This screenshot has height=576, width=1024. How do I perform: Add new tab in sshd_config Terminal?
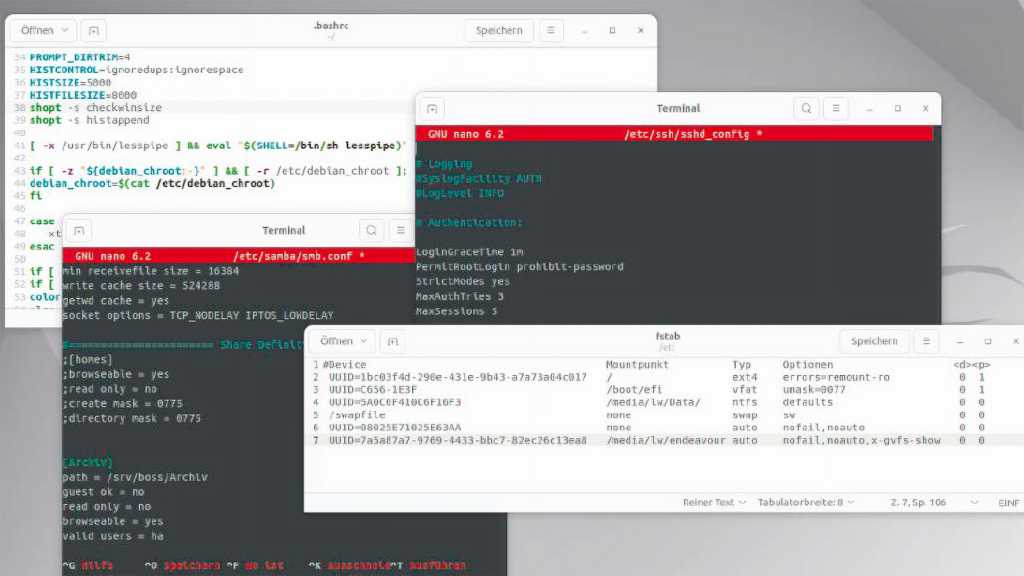click(x=432, y=109)
